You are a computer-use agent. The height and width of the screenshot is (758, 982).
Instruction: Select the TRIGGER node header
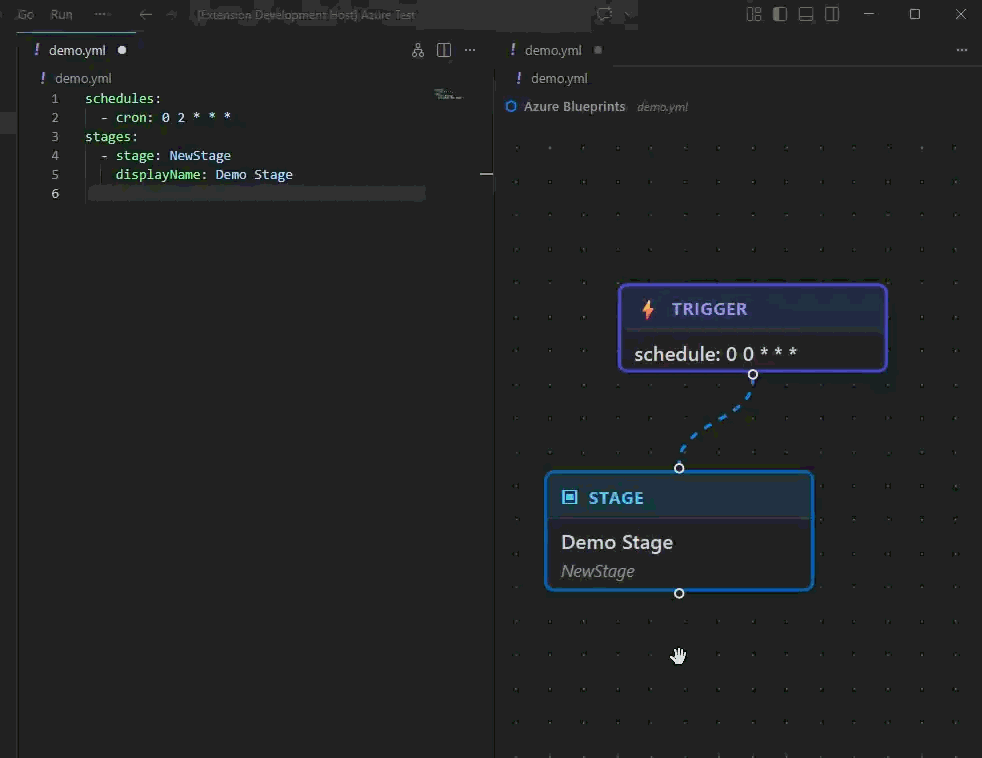coord(752,308)
